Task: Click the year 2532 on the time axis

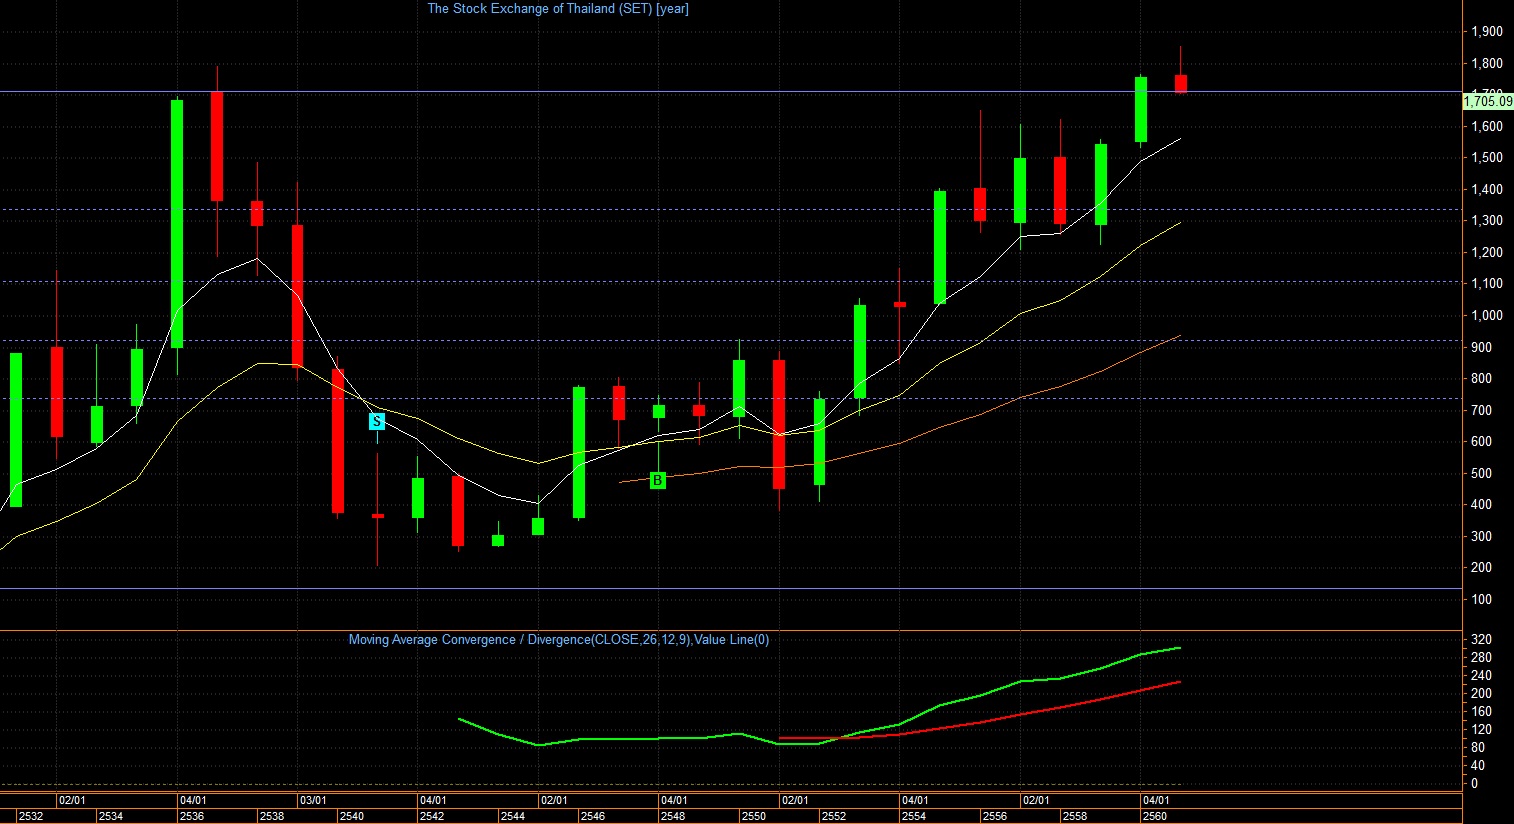Action: tap(31, 816)
